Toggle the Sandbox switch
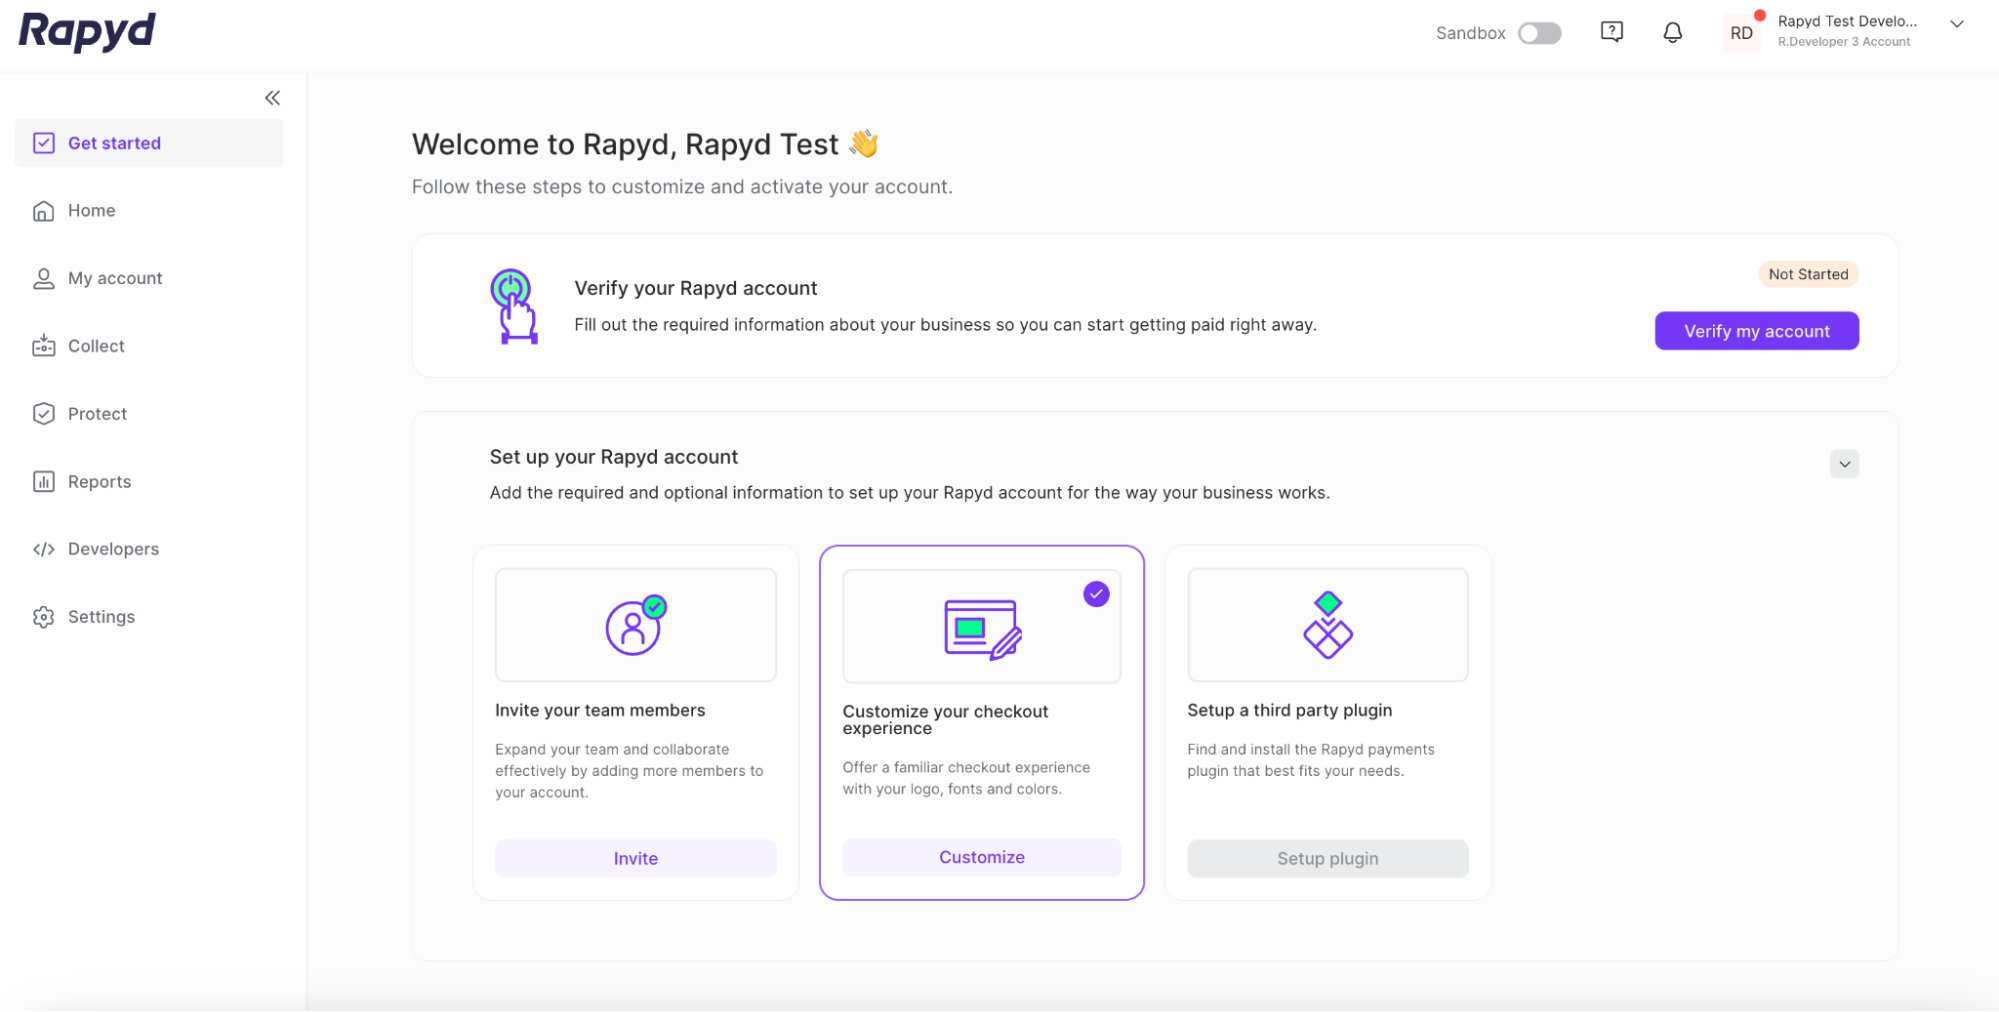Screen dimensions: 1999x1012 [x=1539, y=33]
